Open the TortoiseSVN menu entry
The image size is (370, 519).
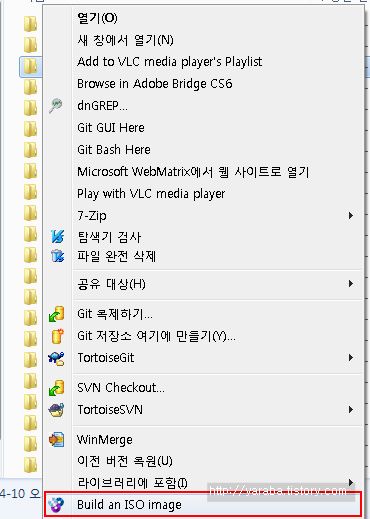[203, 410]
